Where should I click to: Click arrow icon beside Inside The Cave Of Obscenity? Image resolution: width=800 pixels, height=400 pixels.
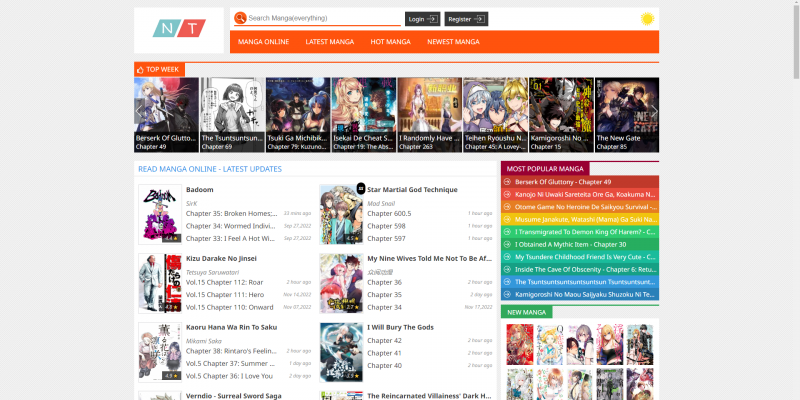coord(507,269)
